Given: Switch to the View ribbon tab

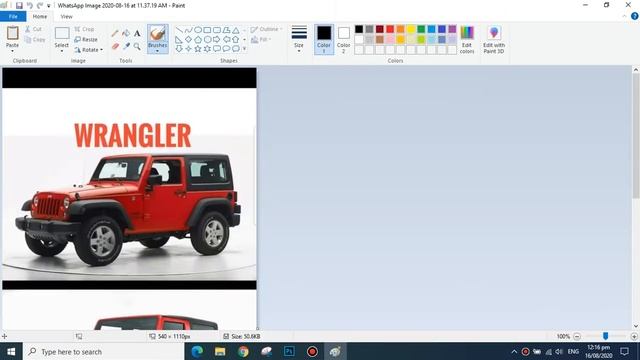Looking at the screenshot, I should point(66,16).
